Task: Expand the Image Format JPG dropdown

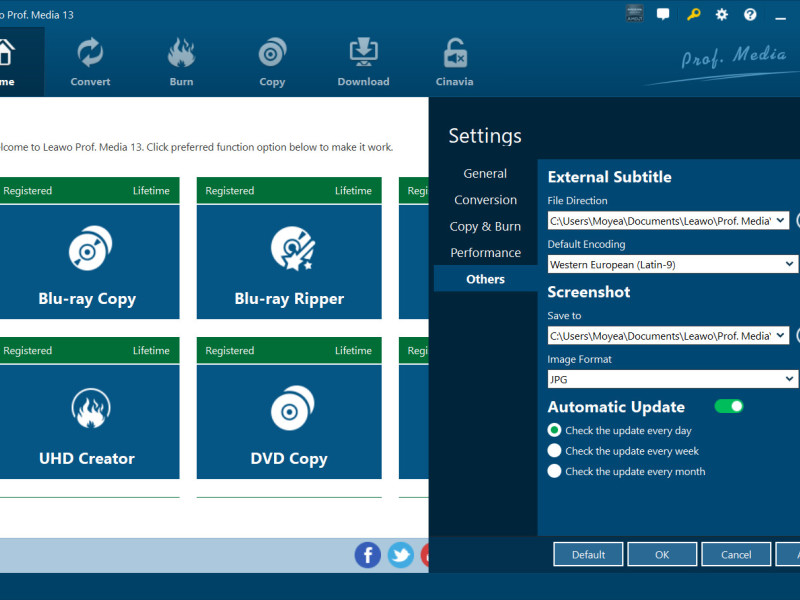Action: [789, 379]
